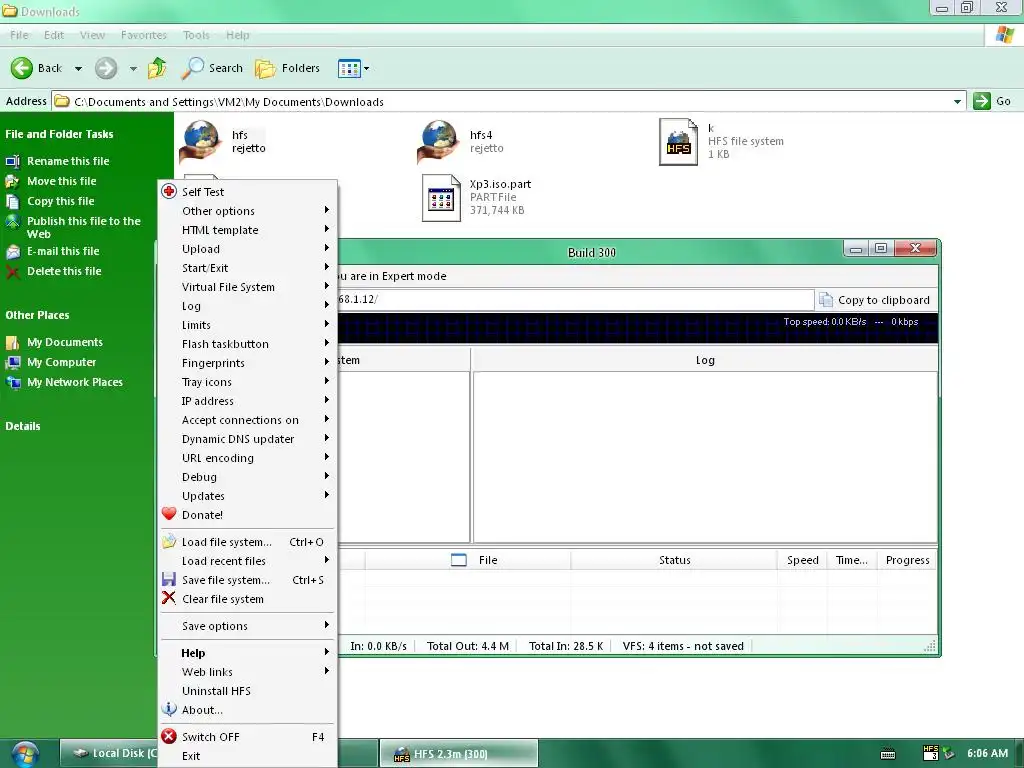This screenshot has width=1024, height=768.
Task: Click the Switch OFF red icon
Action: pos(169,736)
